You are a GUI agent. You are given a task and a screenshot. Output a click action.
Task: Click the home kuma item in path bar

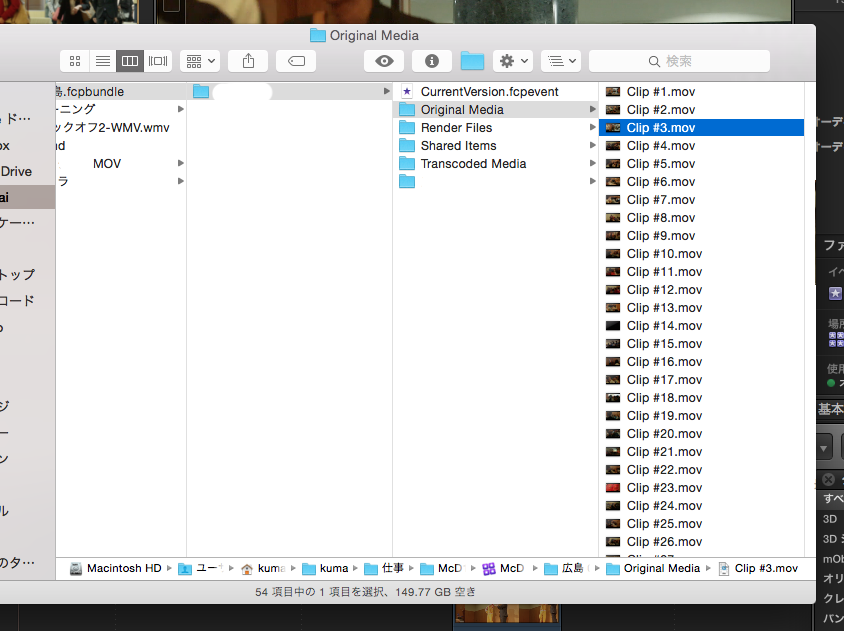[x=263, y=569]
